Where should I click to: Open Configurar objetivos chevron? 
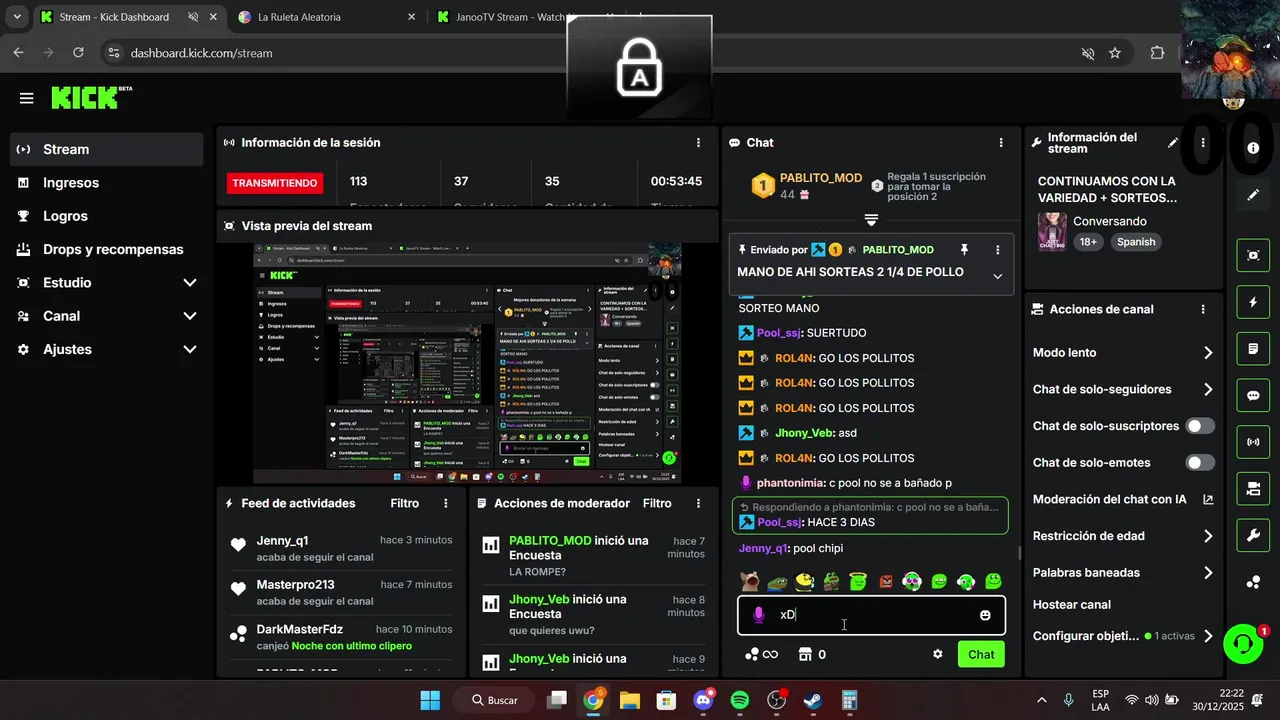pyautogui.click(x=1208, y=636)
